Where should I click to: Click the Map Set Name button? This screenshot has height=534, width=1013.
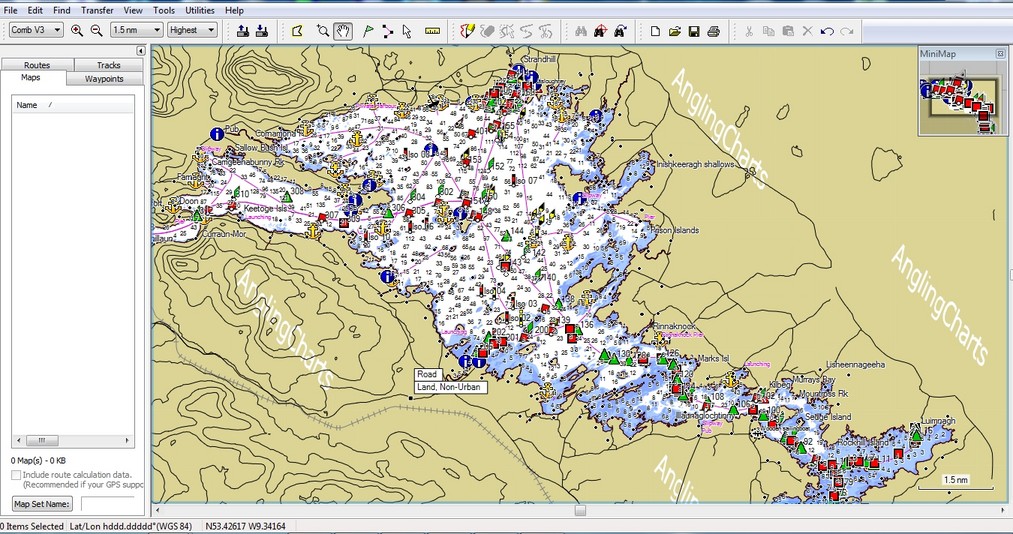[42, 504]
